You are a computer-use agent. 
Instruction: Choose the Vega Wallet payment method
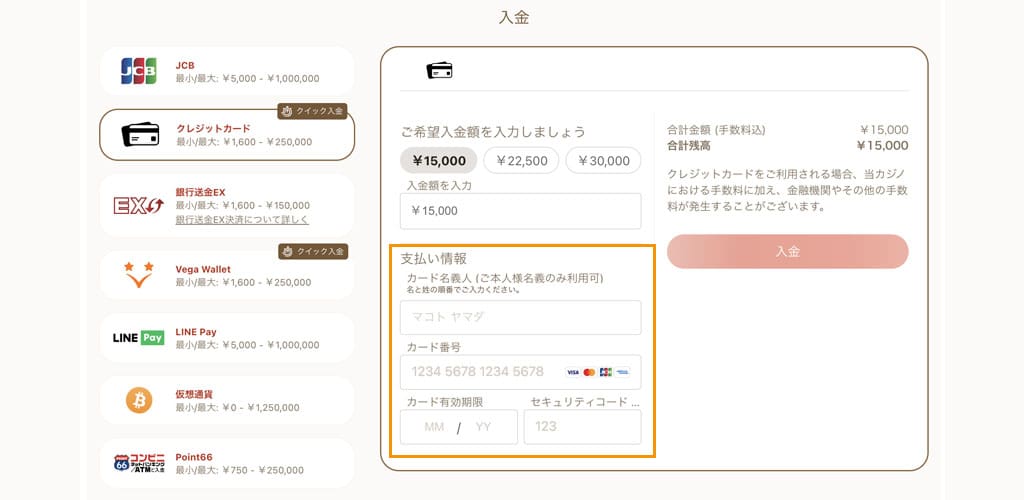click(227, 275)
